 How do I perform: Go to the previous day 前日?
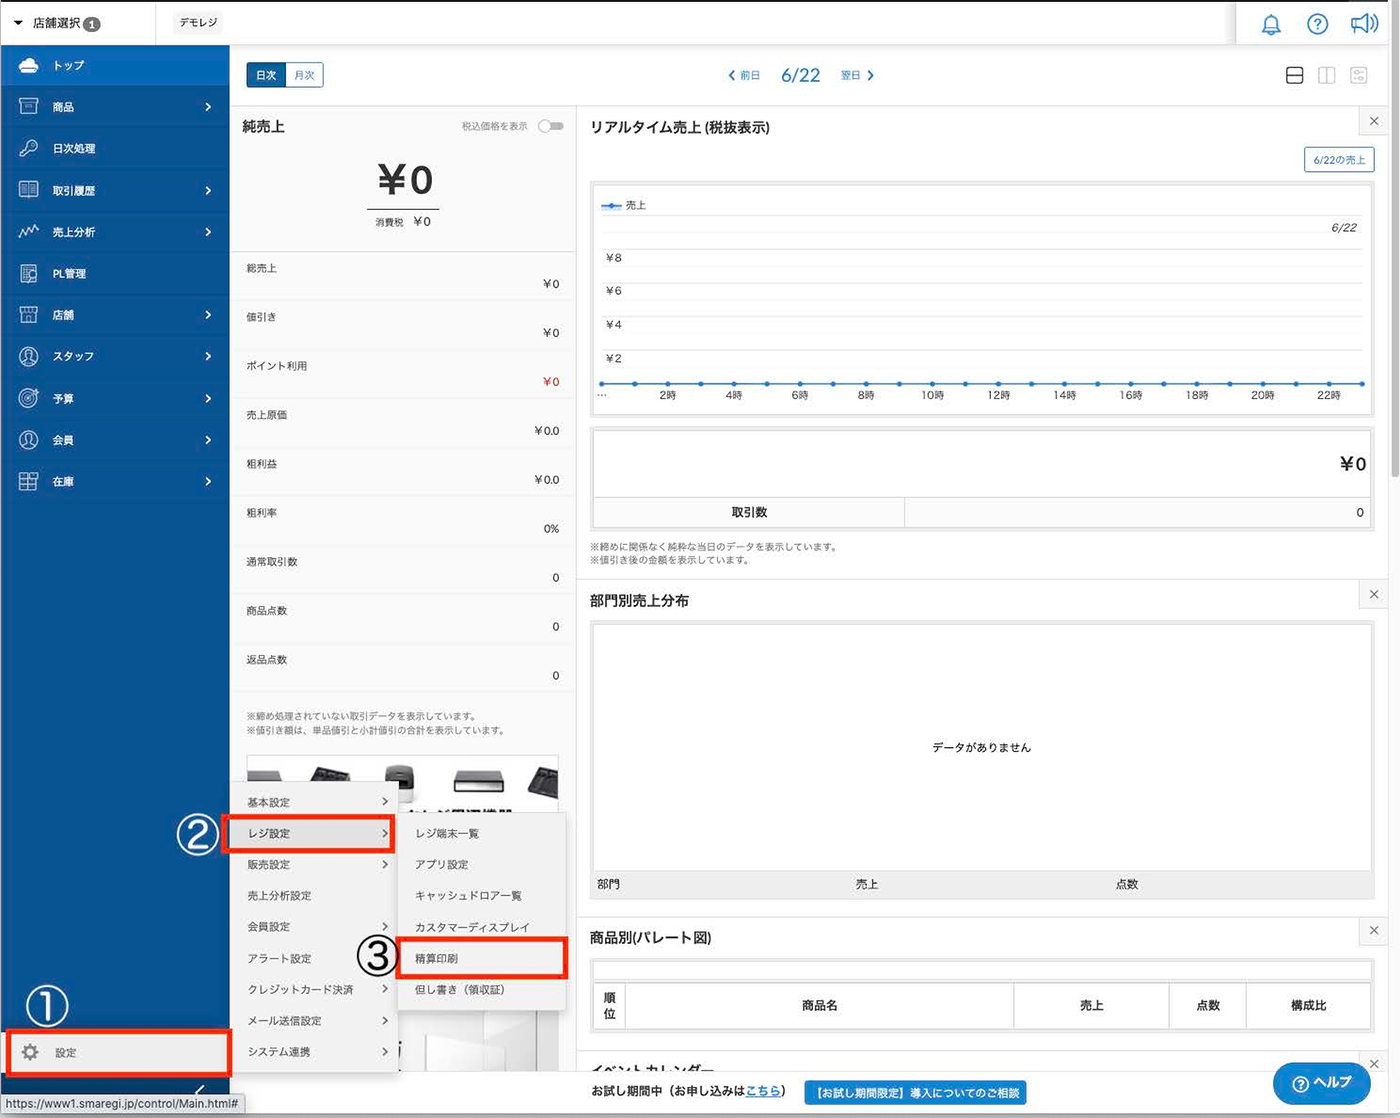tap(744, 76)
